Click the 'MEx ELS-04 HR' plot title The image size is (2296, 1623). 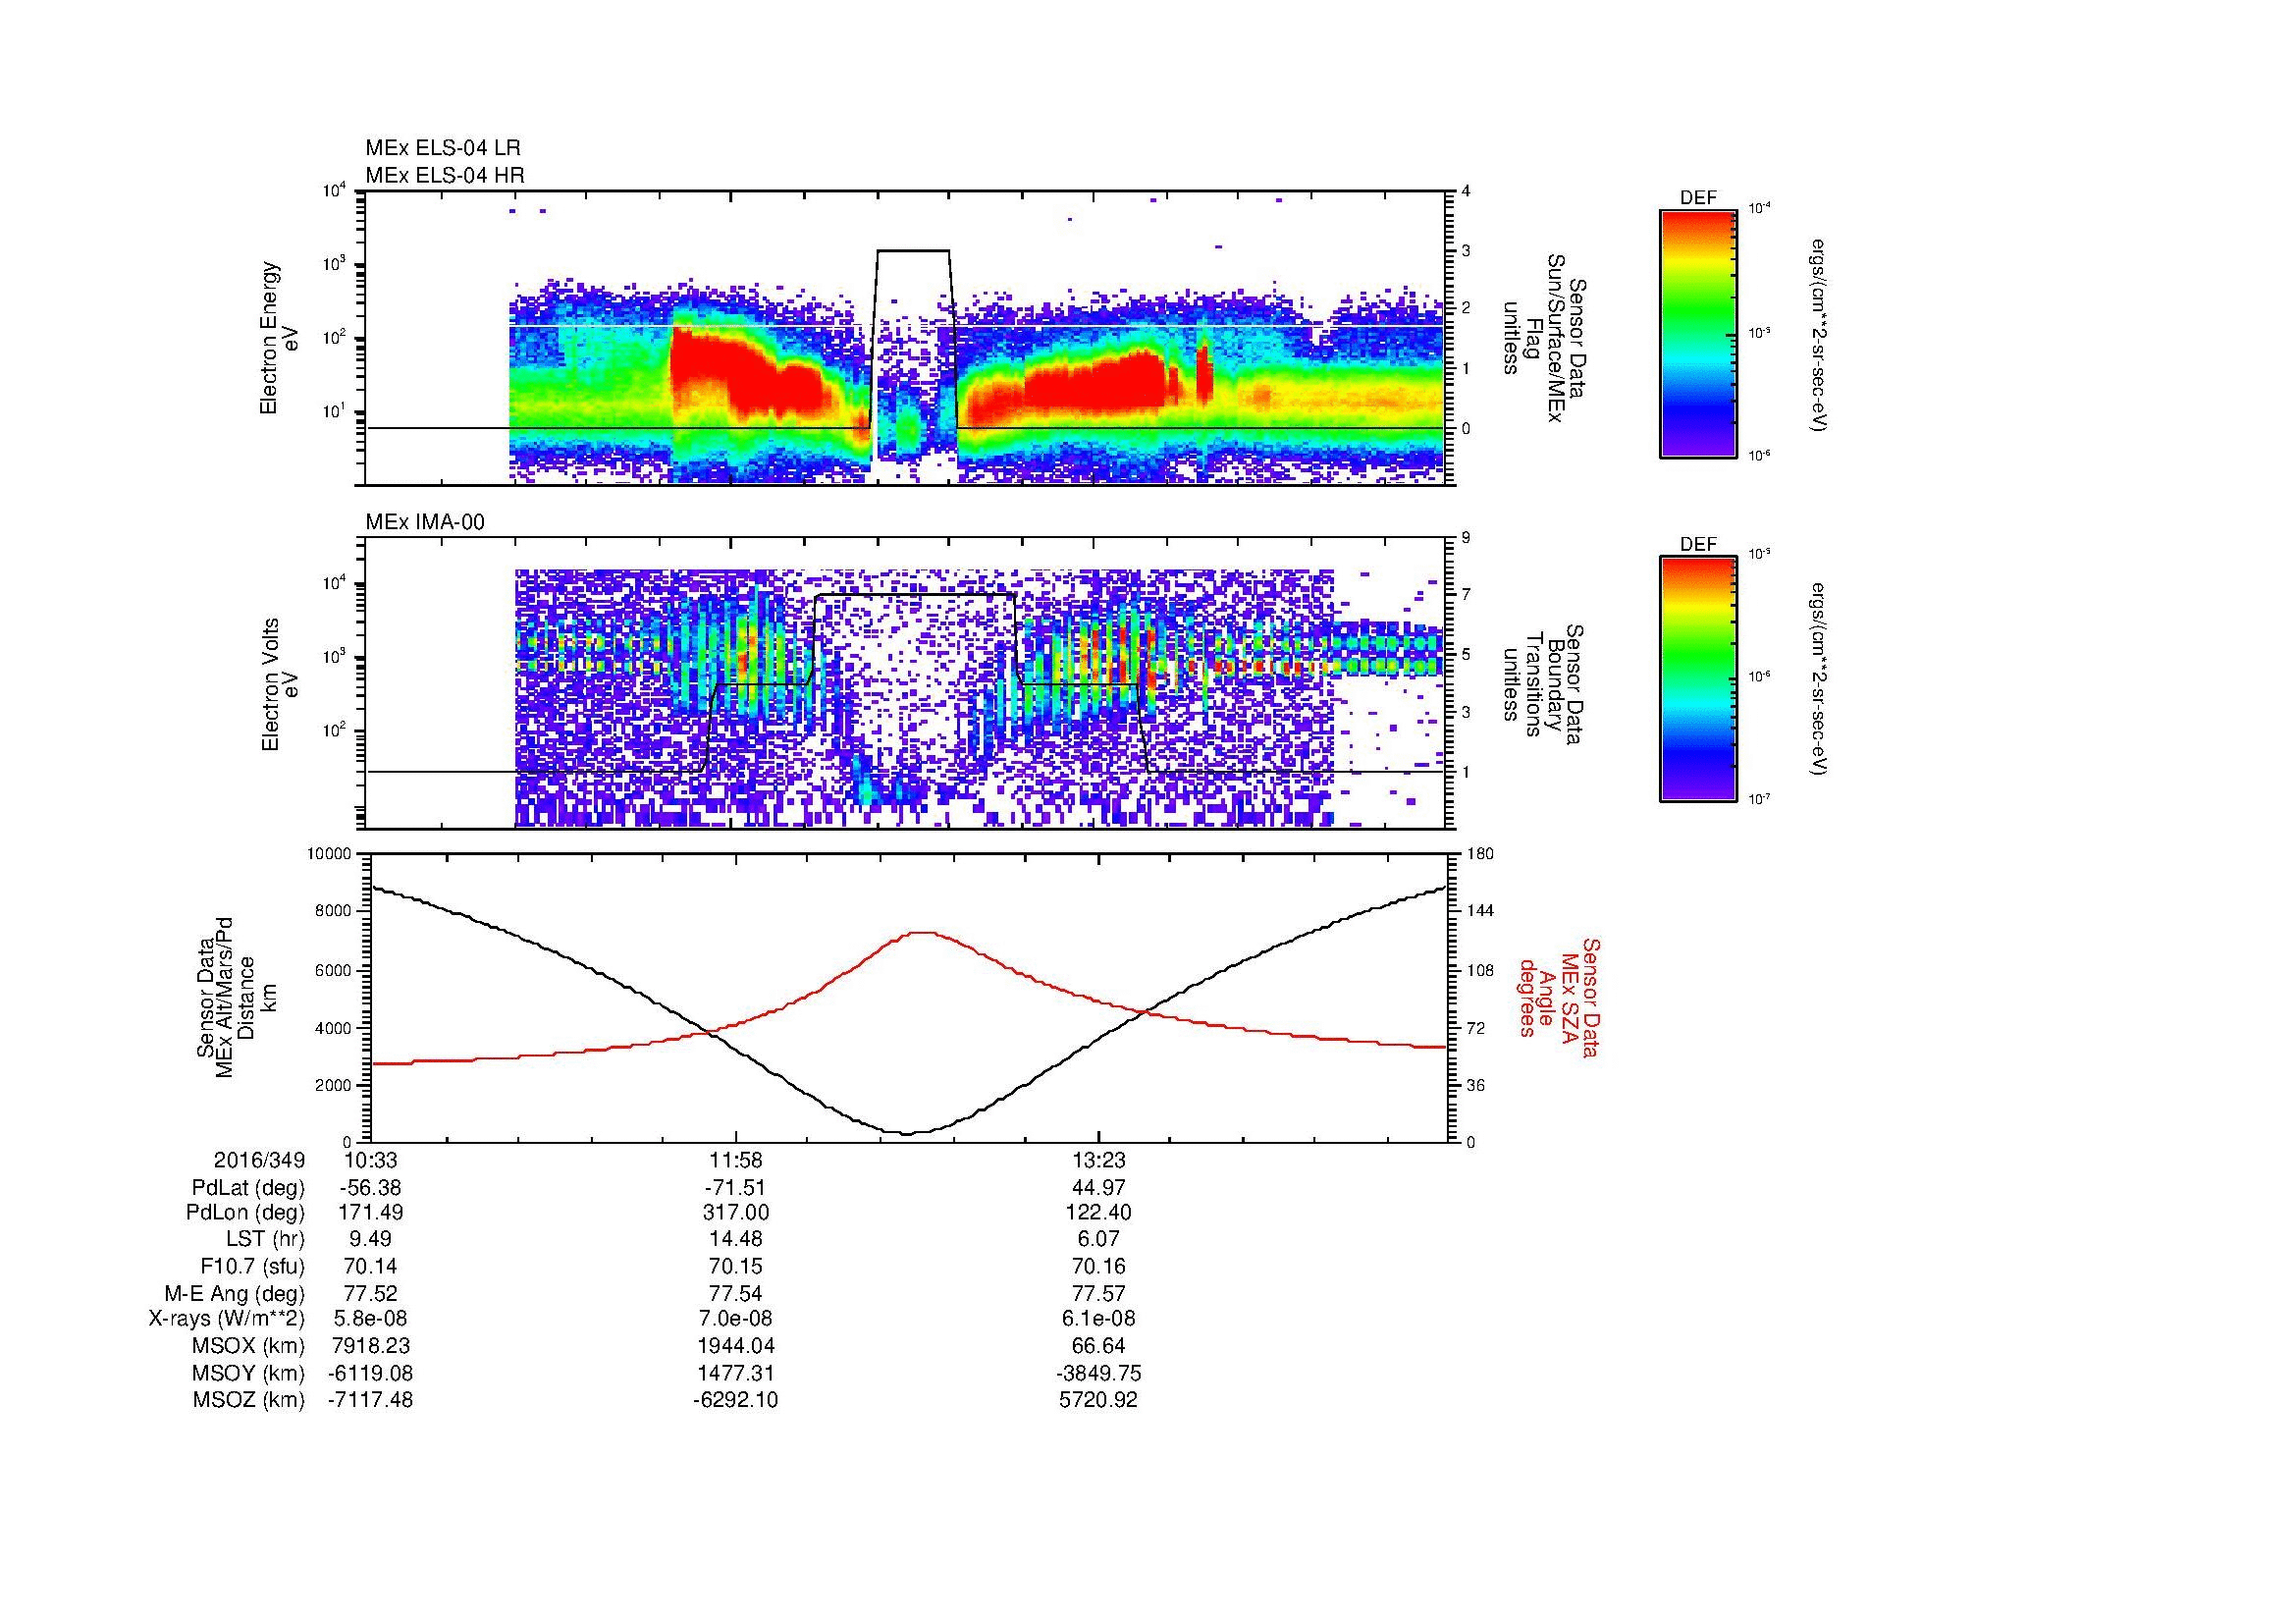[445, 175]
